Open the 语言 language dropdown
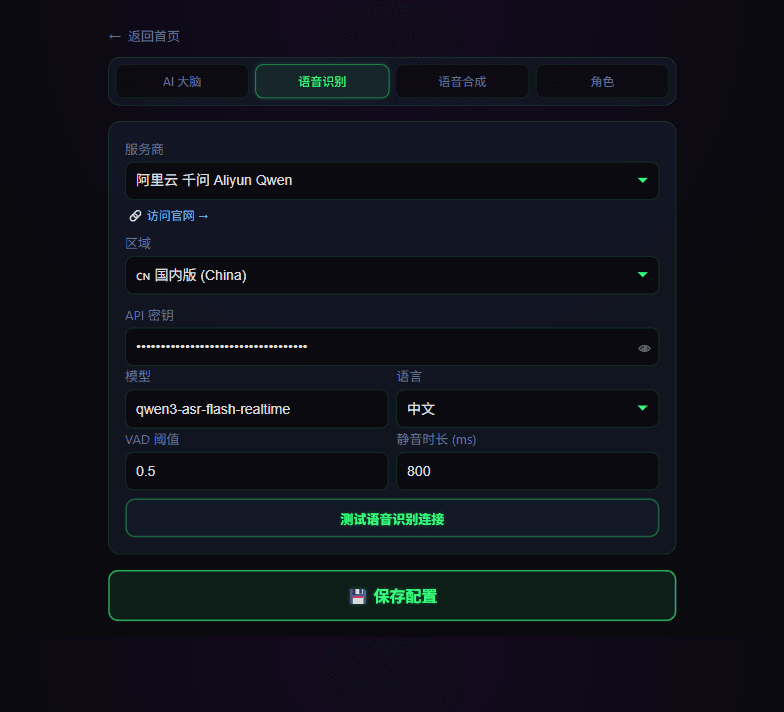The width and height of the screenshot is (784, 712). point(527,408)
